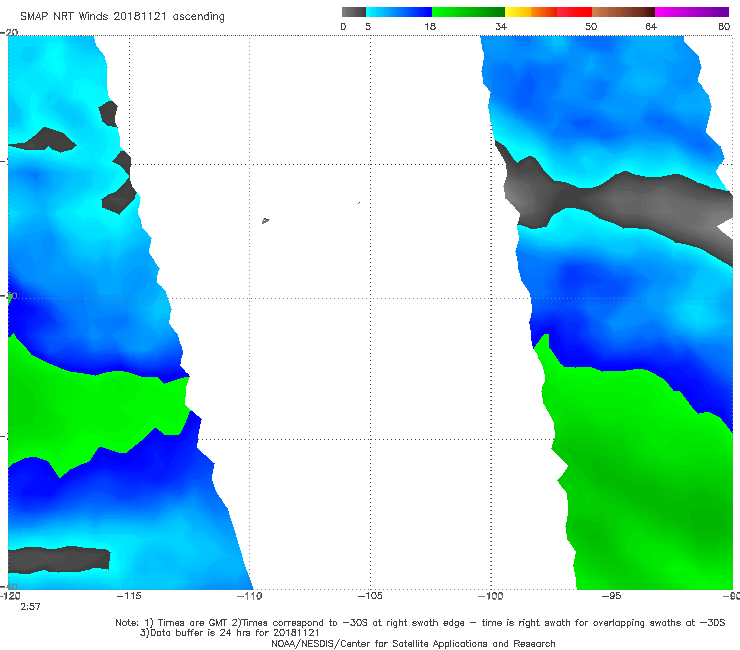The image size is (740, 650).
Task: Click the longitude label '-115'
Action: point(129,596)
